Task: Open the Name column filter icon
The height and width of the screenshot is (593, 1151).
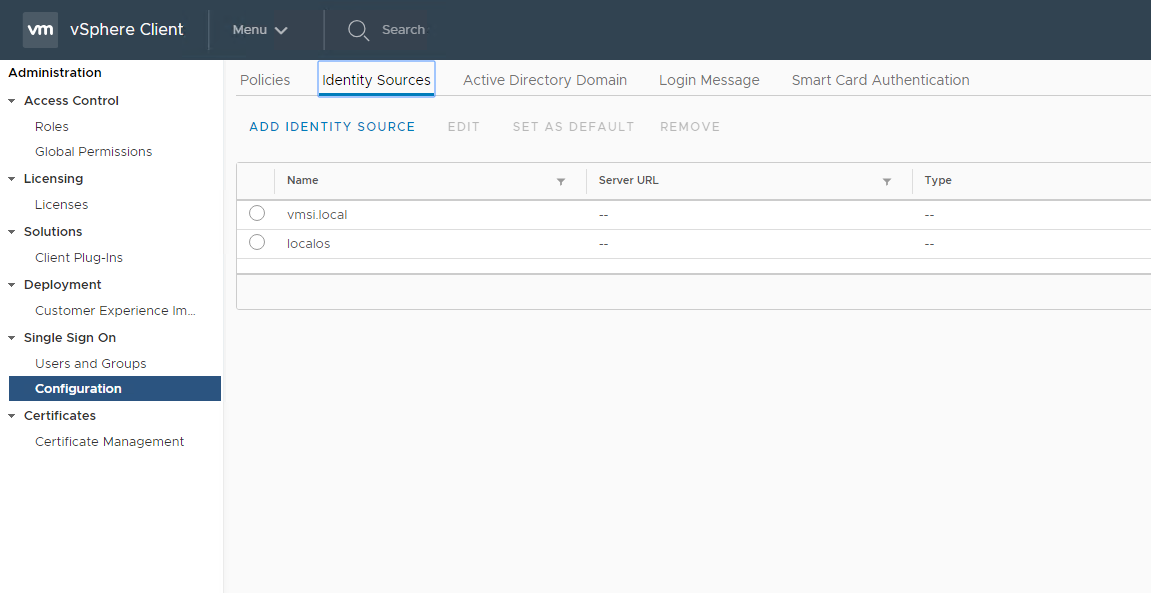Action: click(561, 181)
